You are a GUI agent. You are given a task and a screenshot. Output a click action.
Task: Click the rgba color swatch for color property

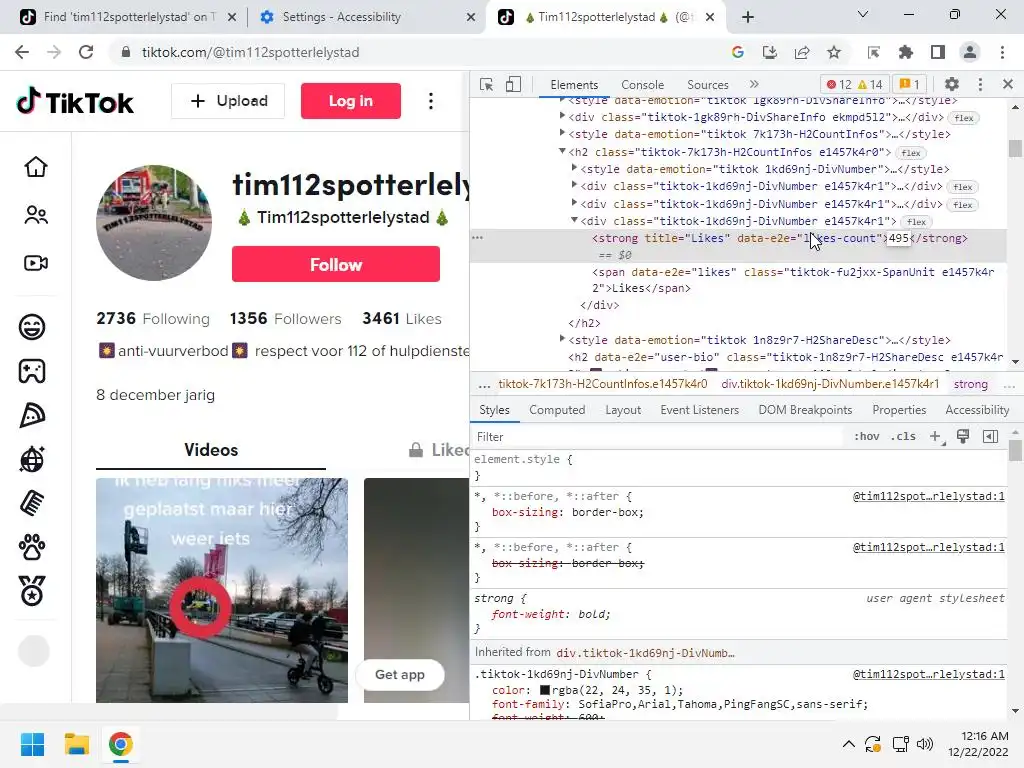(x=545, y=690)
